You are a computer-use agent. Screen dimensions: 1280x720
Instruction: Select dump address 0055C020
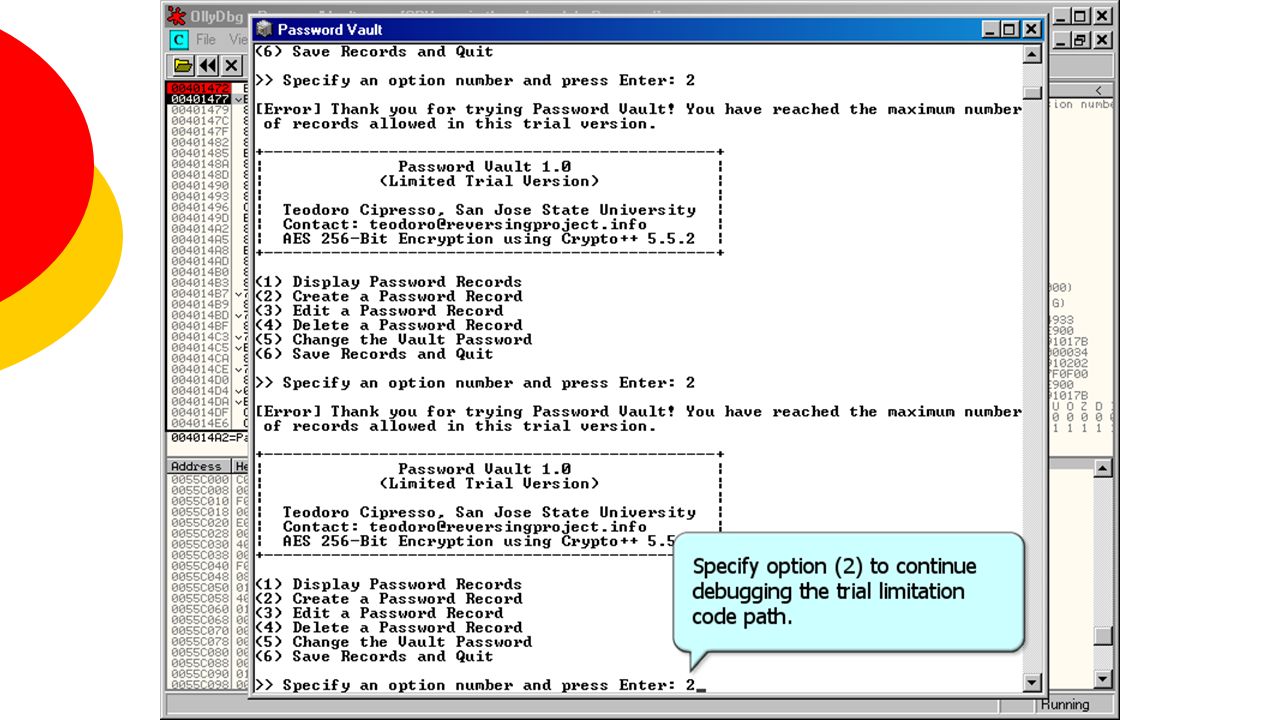[x=200, y=523]
